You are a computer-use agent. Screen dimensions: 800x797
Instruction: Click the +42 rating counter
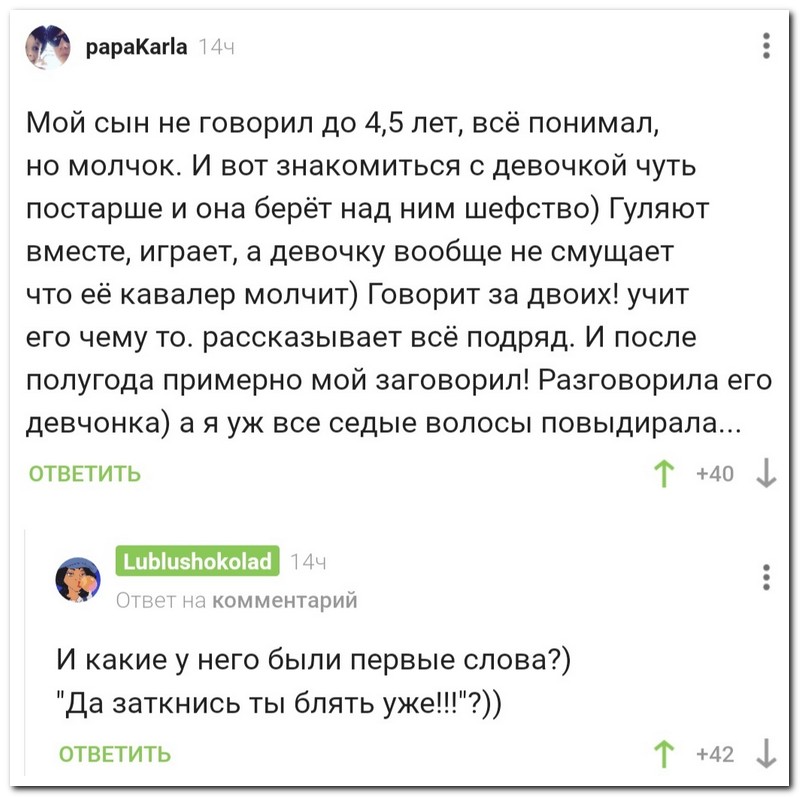click(715, 754)
